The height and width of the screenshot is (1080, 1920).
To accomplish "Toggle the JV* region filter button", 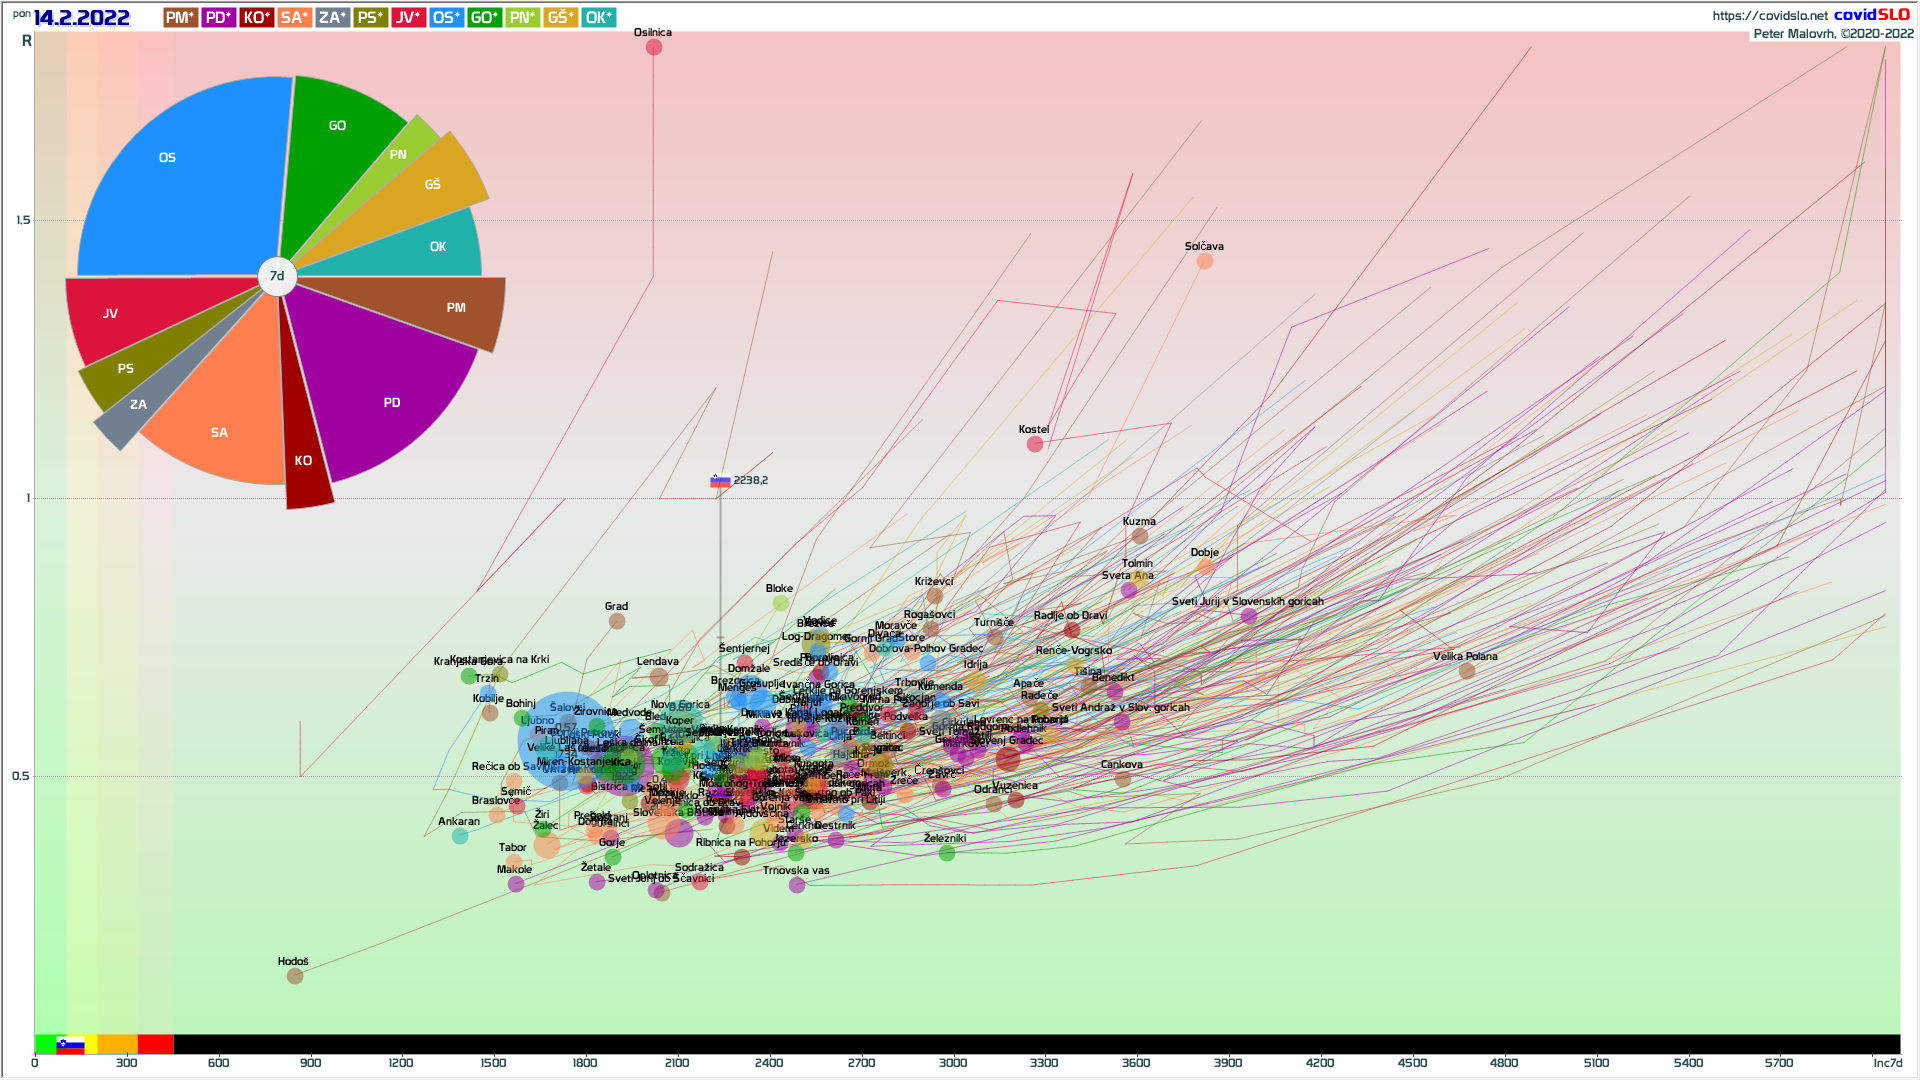I will coord(408,18).
